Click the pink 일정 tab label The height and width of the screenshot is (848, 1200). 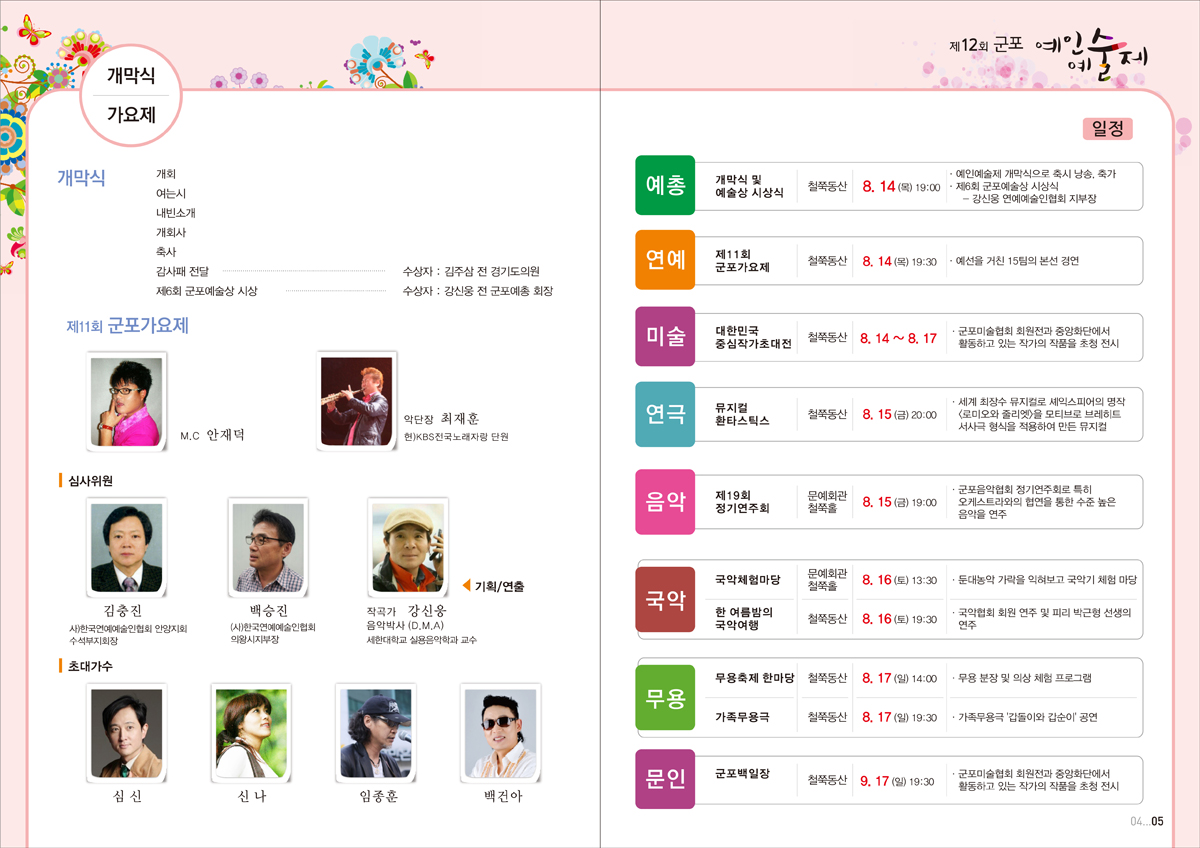[1108, 129]
